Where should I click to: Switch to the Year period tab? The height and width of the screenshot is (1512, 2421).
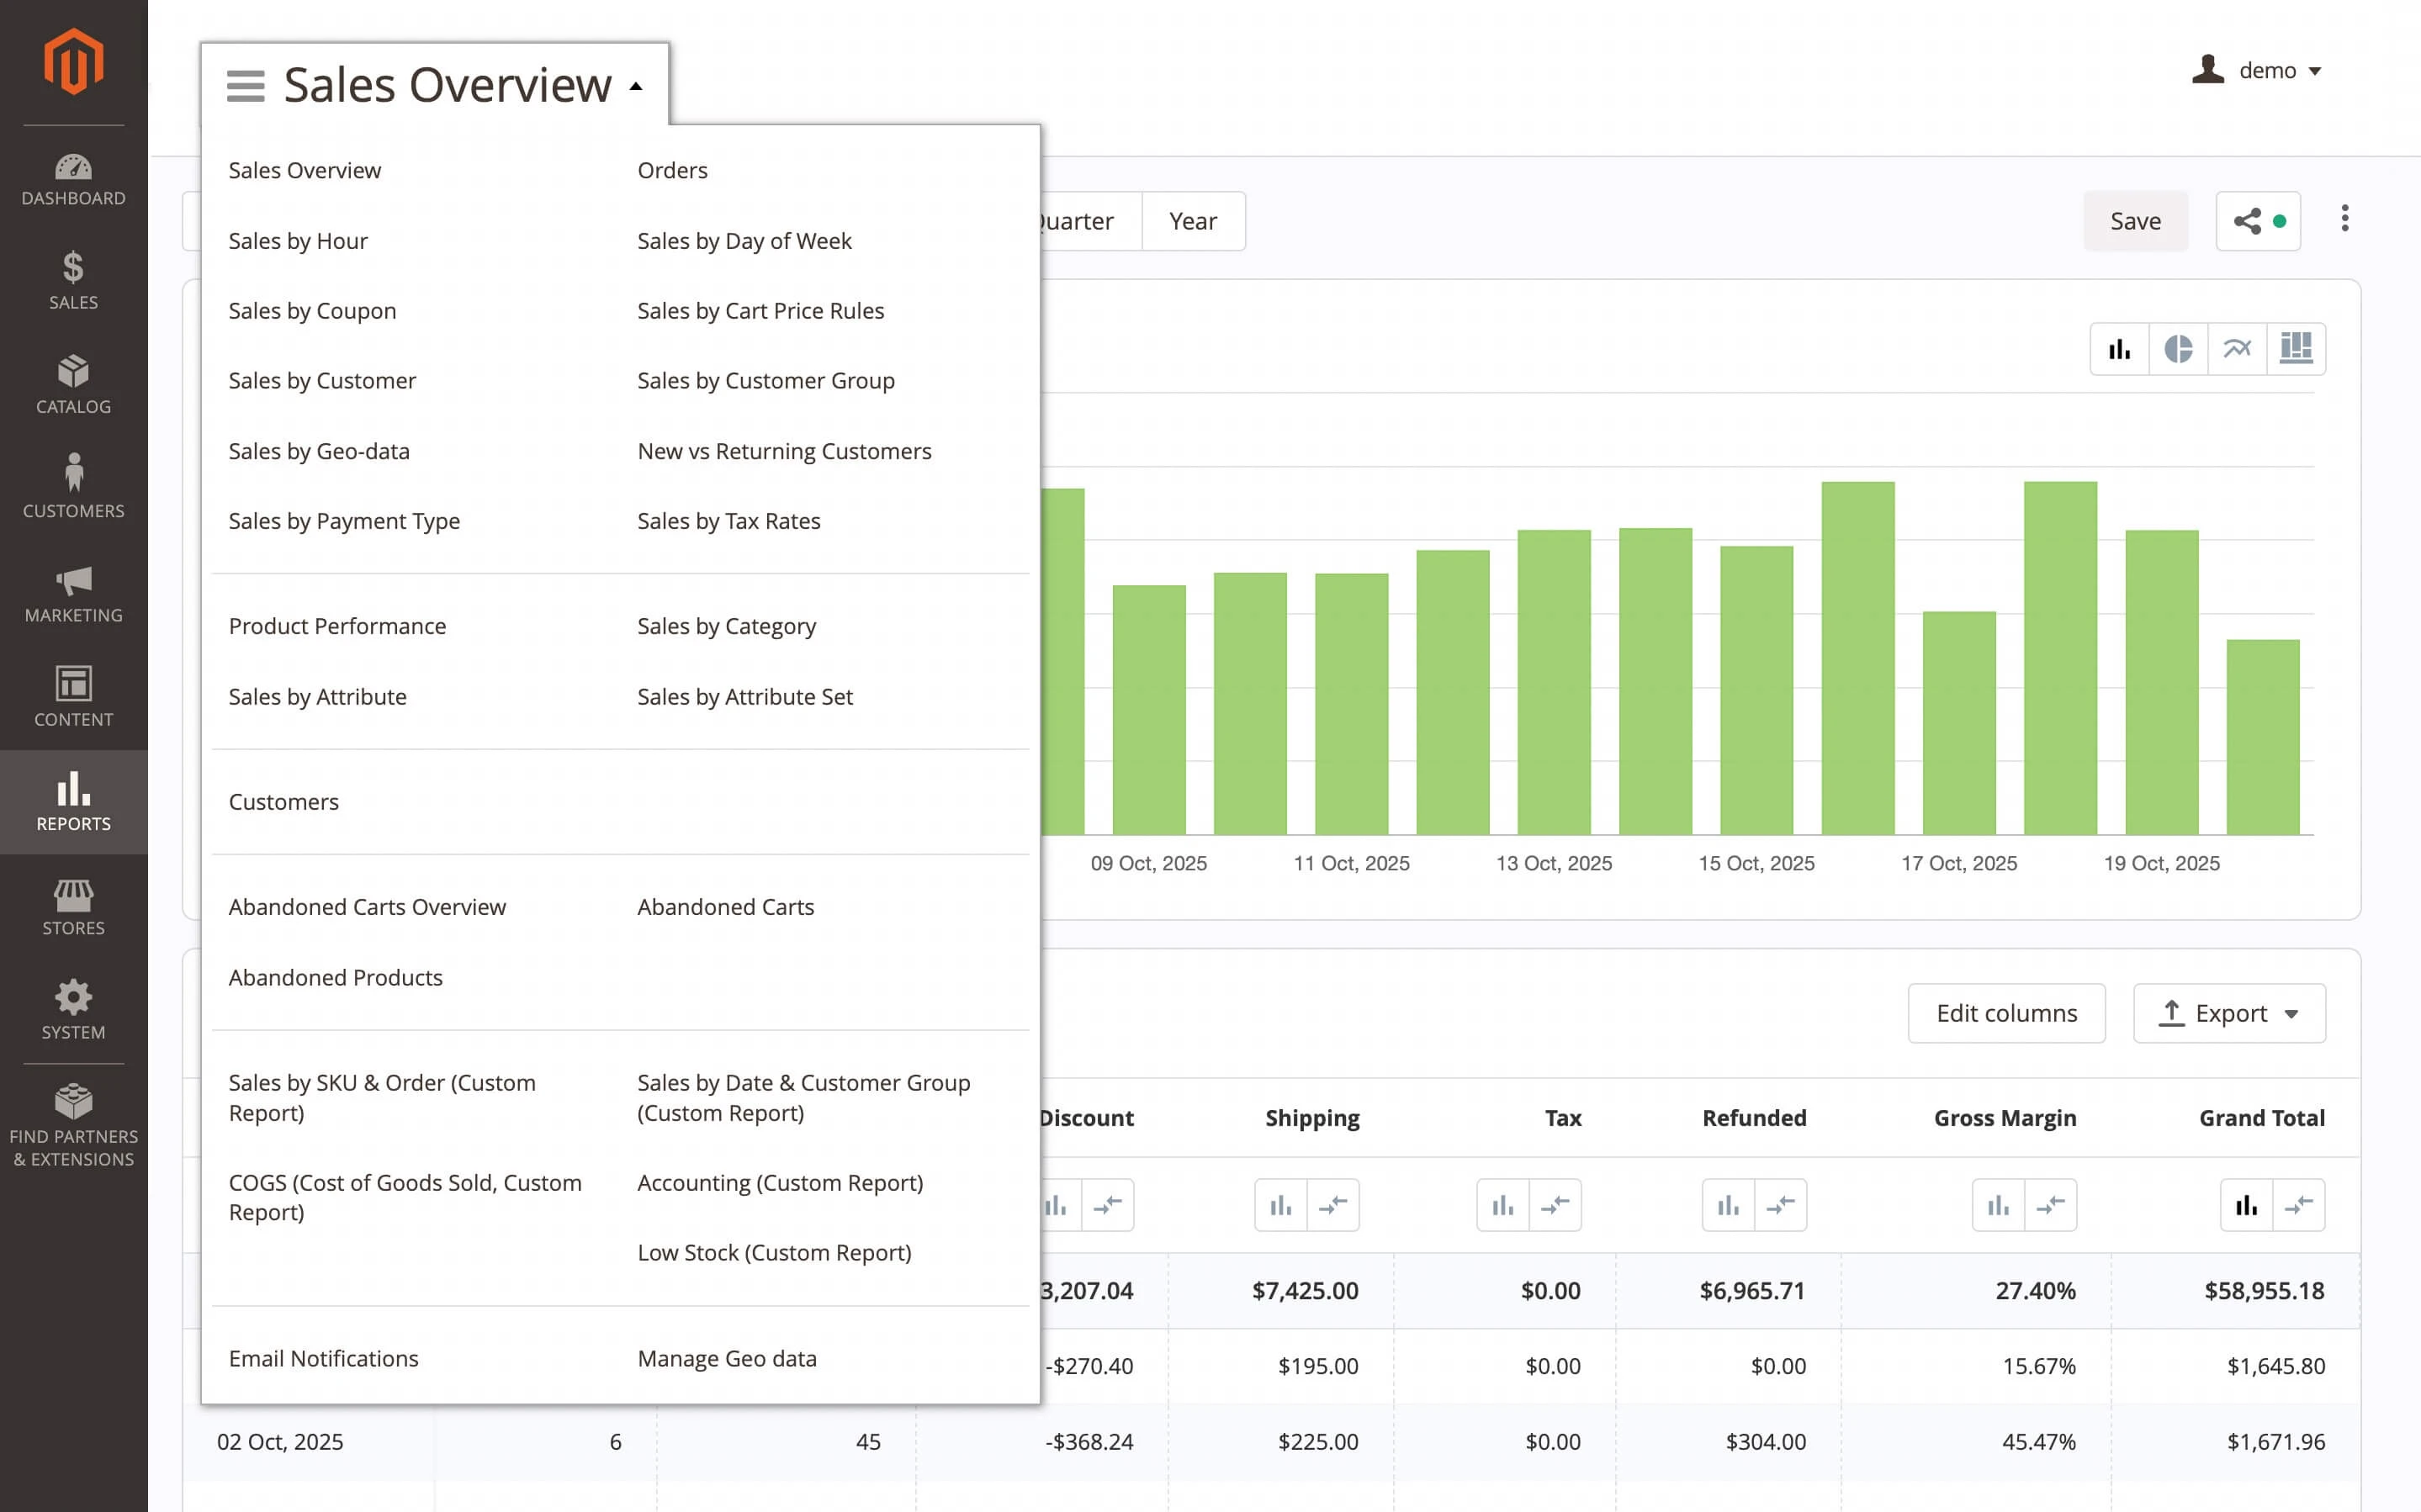[x=1194, y=221]
